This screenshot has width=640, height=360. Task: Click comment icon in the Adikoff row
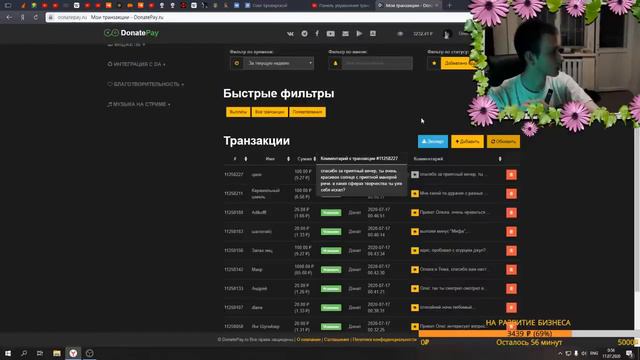[x=415, y=213]
